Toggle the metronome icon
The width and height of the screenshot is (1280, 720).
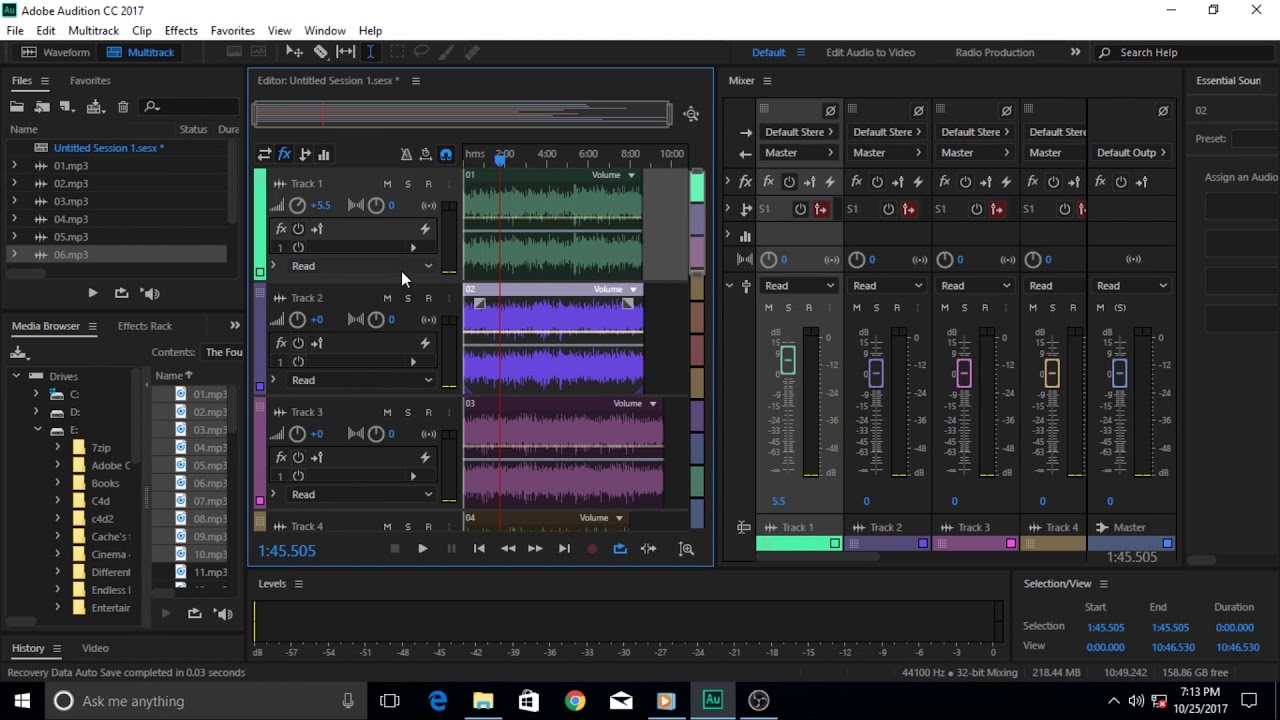[406, 154]
